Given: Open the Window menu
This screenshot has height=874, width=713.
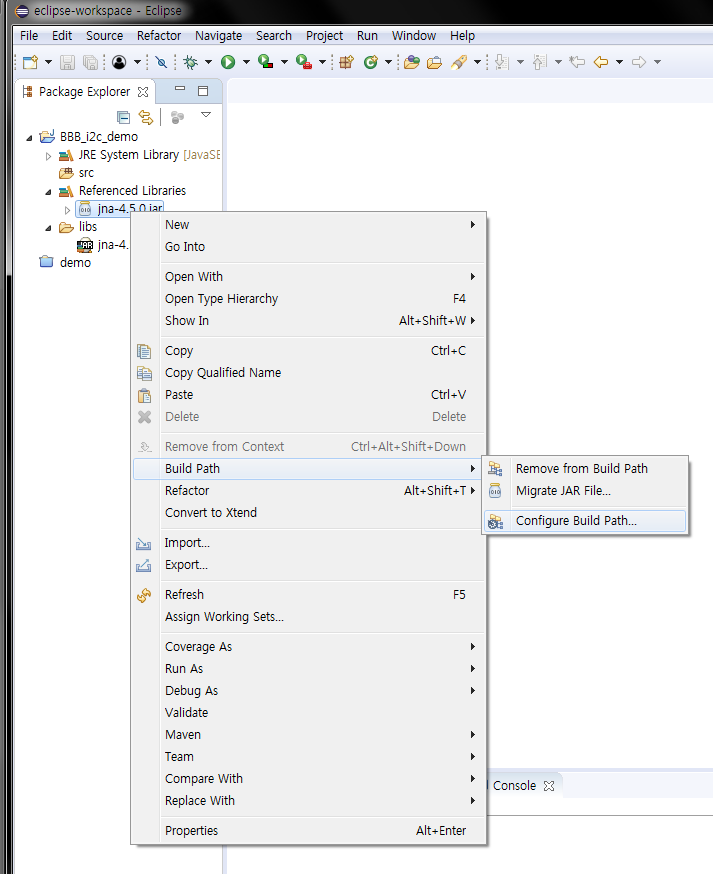Looking at the screenshot, I should (414, 36).
